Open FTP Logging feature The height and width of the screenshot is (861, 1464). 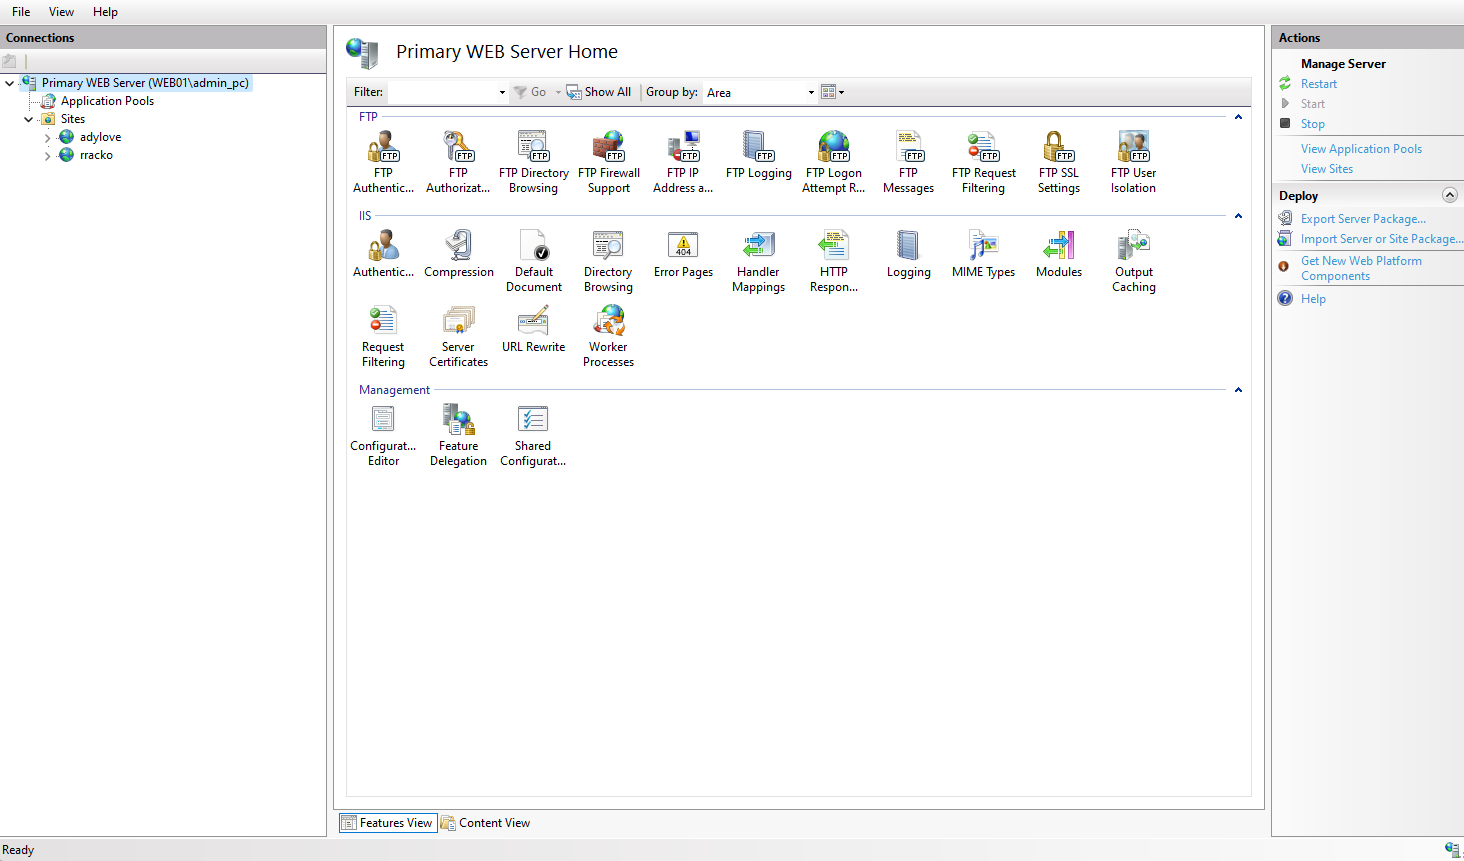click(758, 155)
